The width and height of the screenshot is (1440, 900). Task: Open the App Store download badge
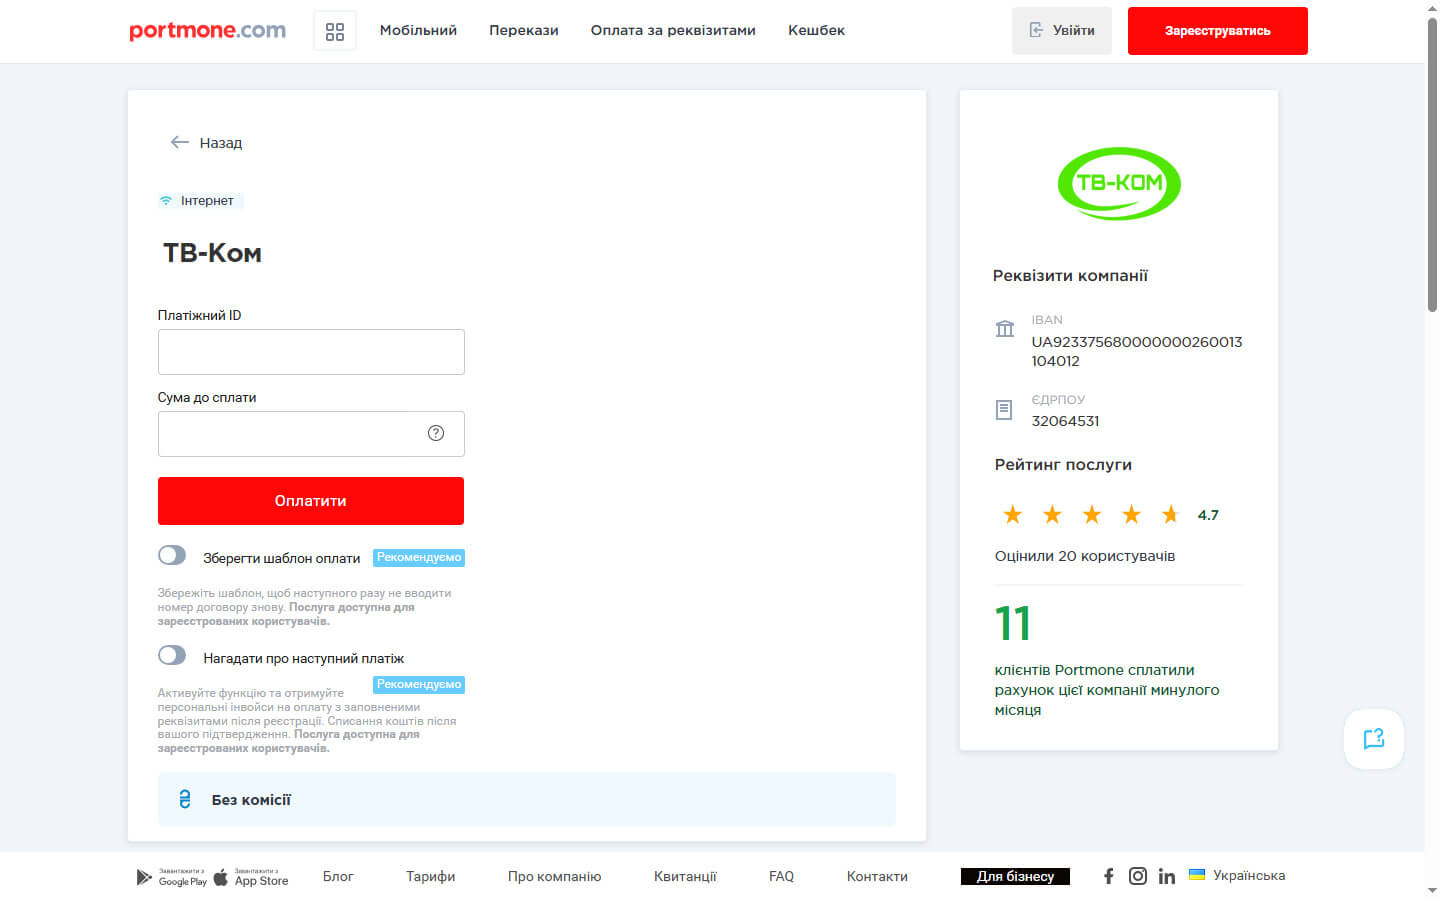click(251, 877)
